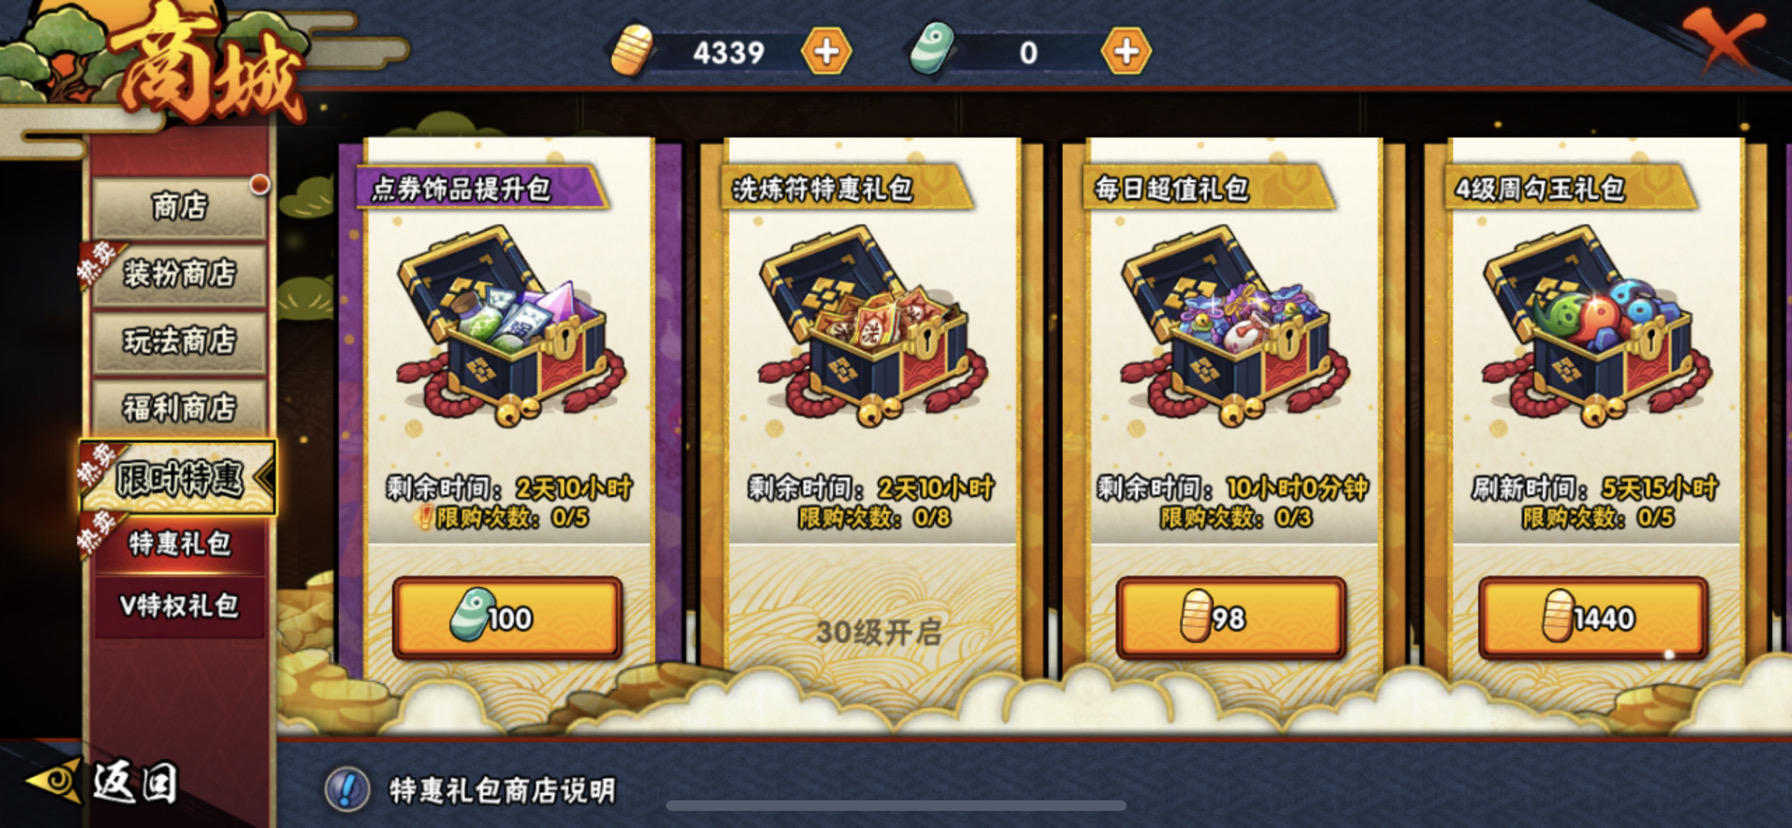Select the 限时特惠 tab
The height and width of the screenshot is (828, 1792).
click(x=179, y=478)
